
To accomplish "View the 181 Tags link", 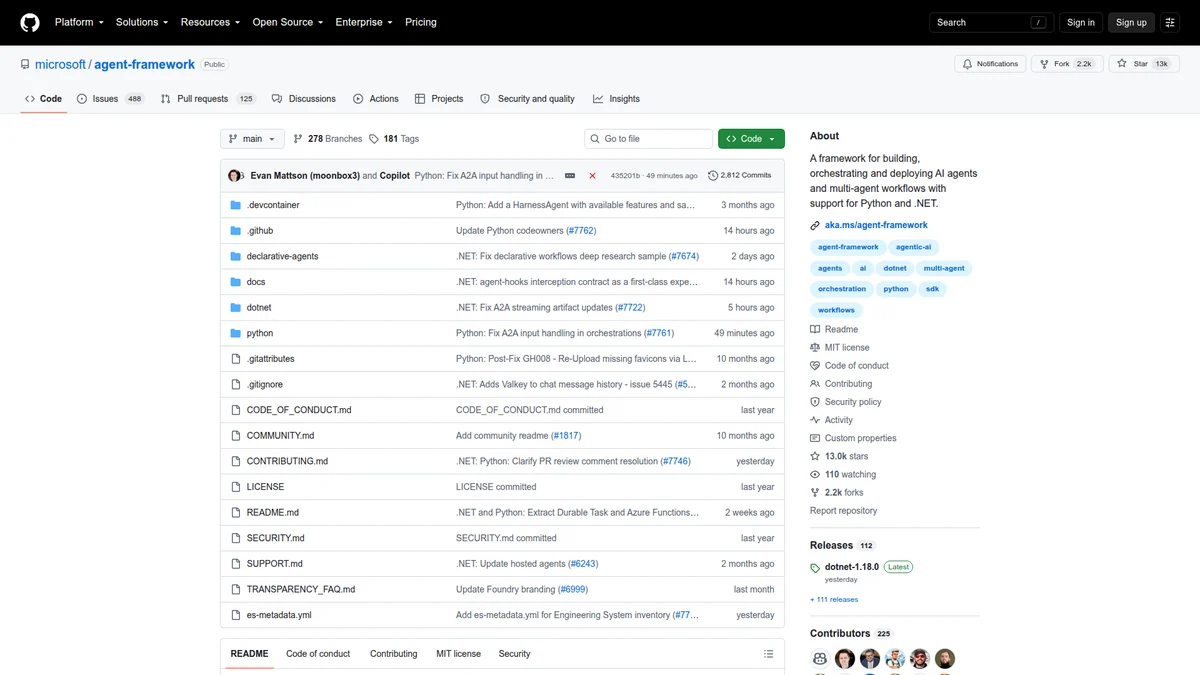I will [394, 139].
